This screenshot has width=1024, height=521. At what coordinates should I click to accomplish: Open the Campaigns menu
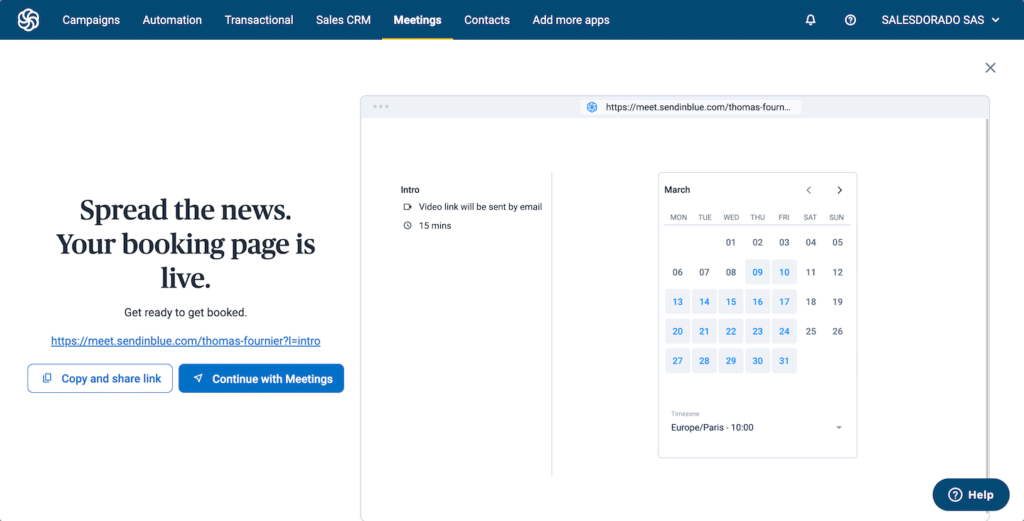91,20
